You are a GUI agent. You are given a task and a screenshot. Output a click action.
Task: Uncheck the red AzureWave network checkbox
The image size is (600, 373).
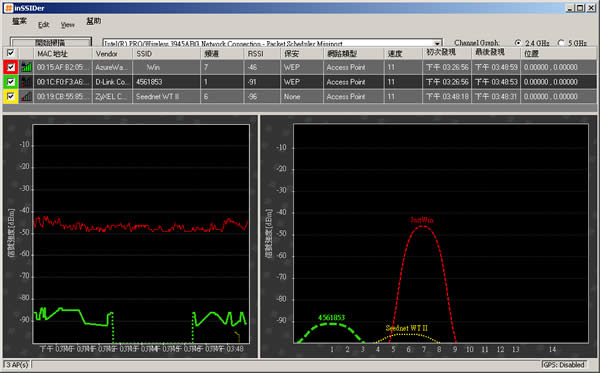[11, 67]
